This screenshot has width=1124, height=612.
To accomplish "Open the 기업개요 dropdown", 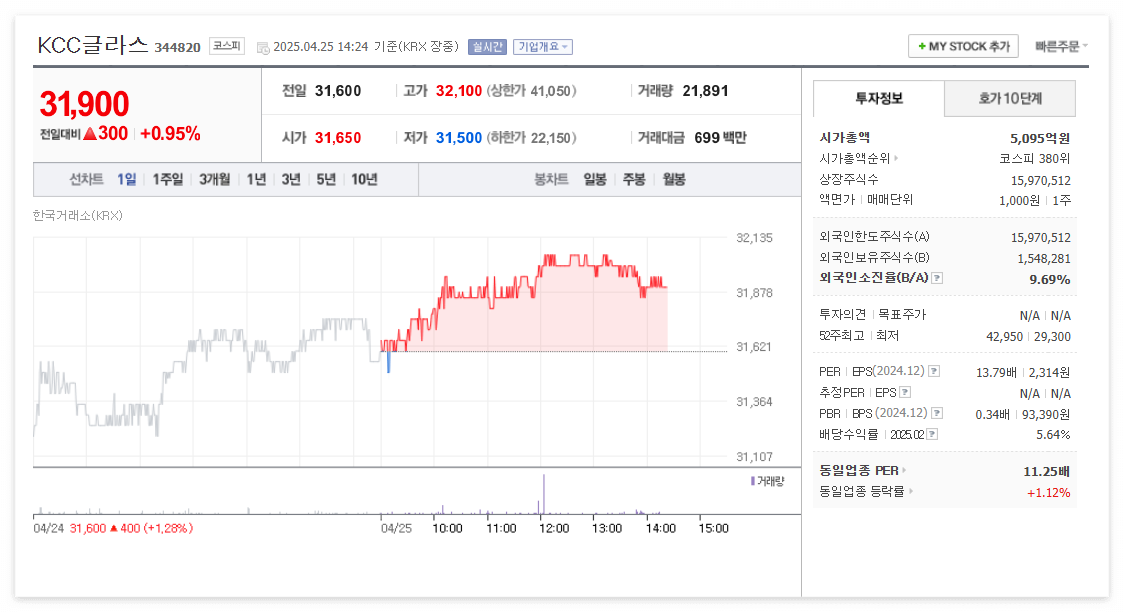I will [541, 46].
